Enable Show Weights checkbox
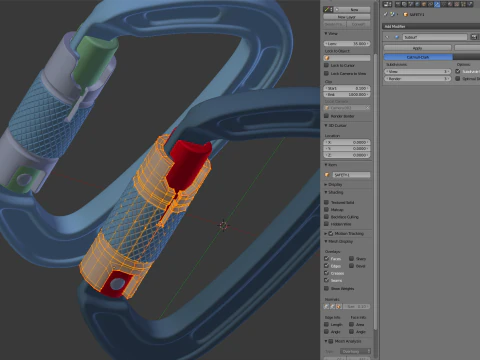The width and height of the screenshot is (480, 360). click(327, 288)
